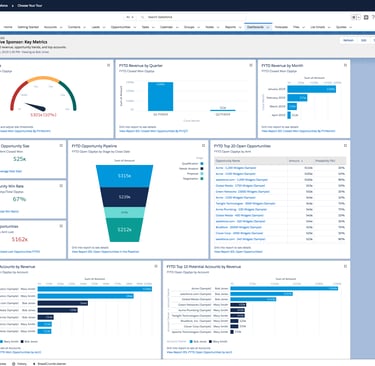Click the tall Q1 bar in quarter chart
This screenshot has width=375, height=366.
click(x=160, y=96)
